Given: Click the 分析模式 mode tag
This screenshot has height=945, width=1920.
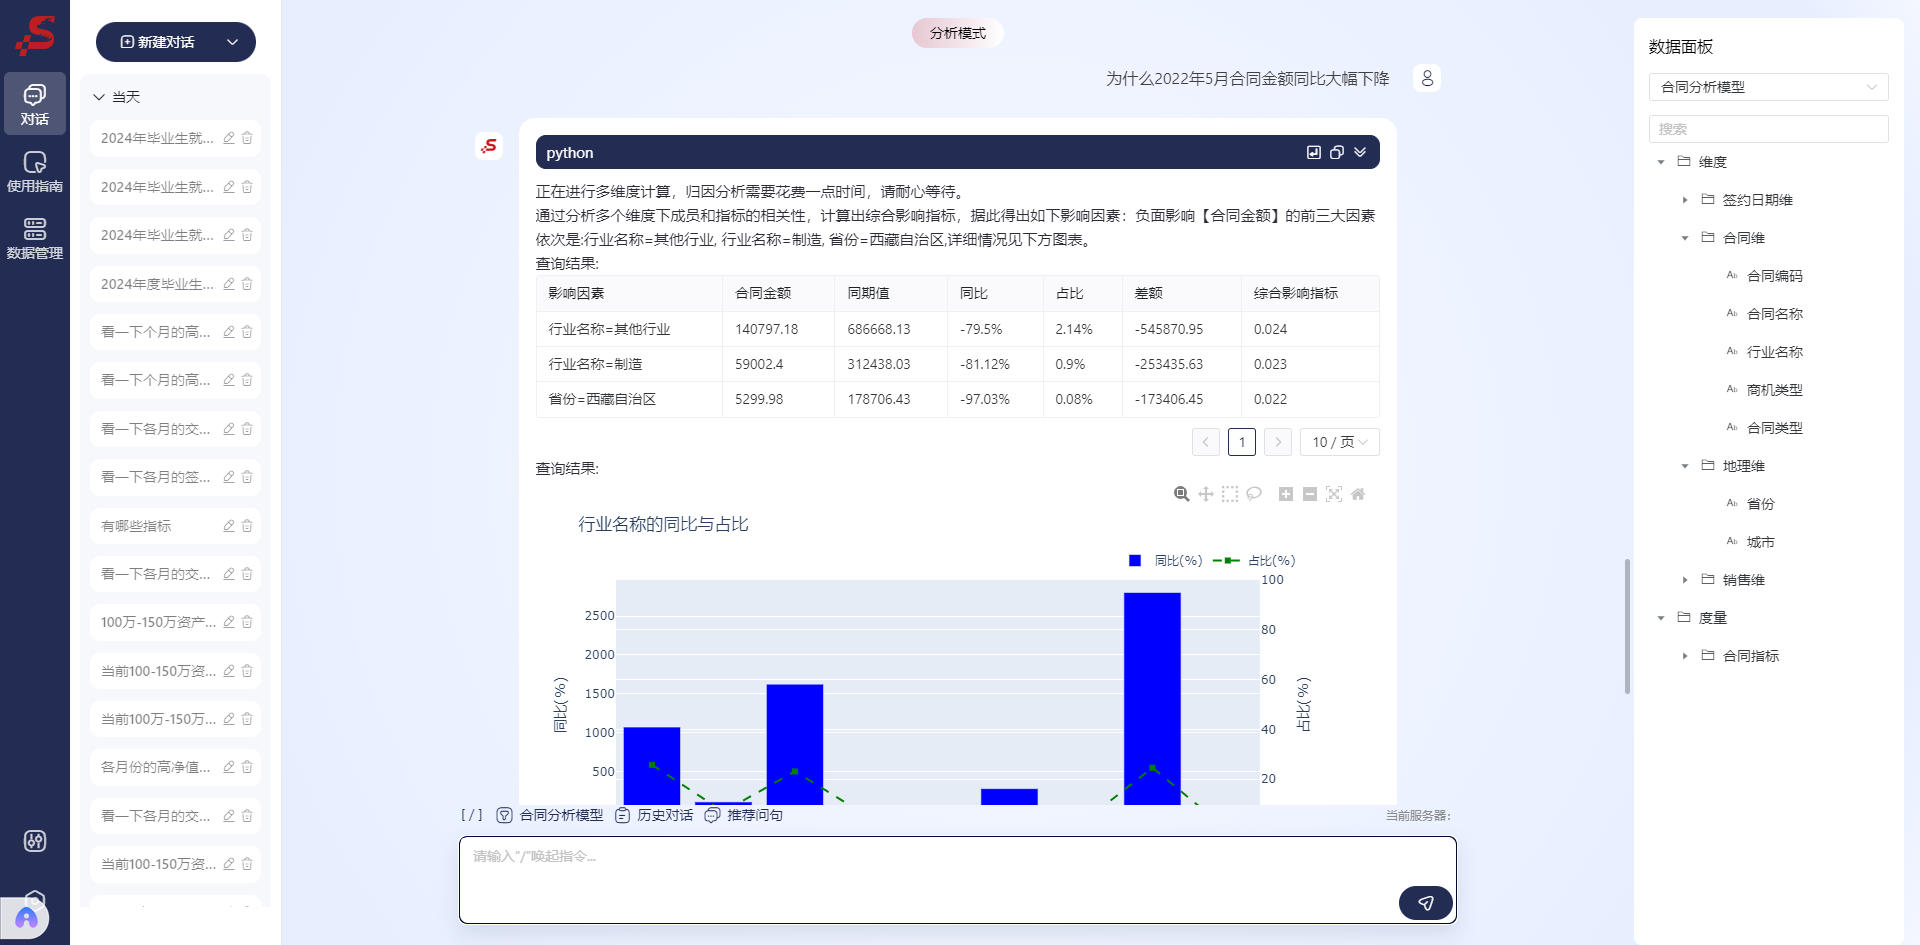Looking at the screenshot, I should click(x=957, y=33).
